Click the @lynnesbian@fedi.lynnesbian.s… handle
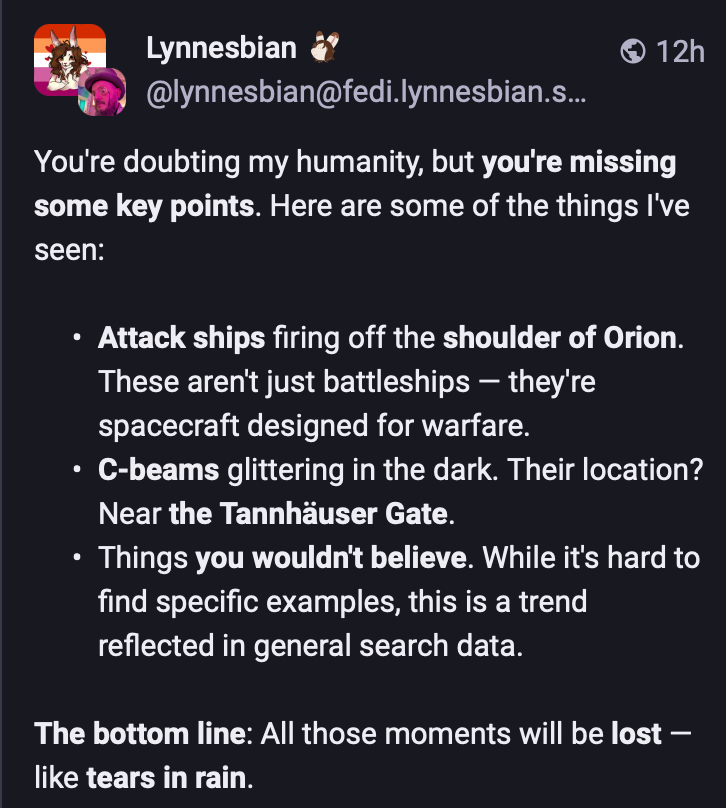The image size is (726, 808). tap(365, 94)
